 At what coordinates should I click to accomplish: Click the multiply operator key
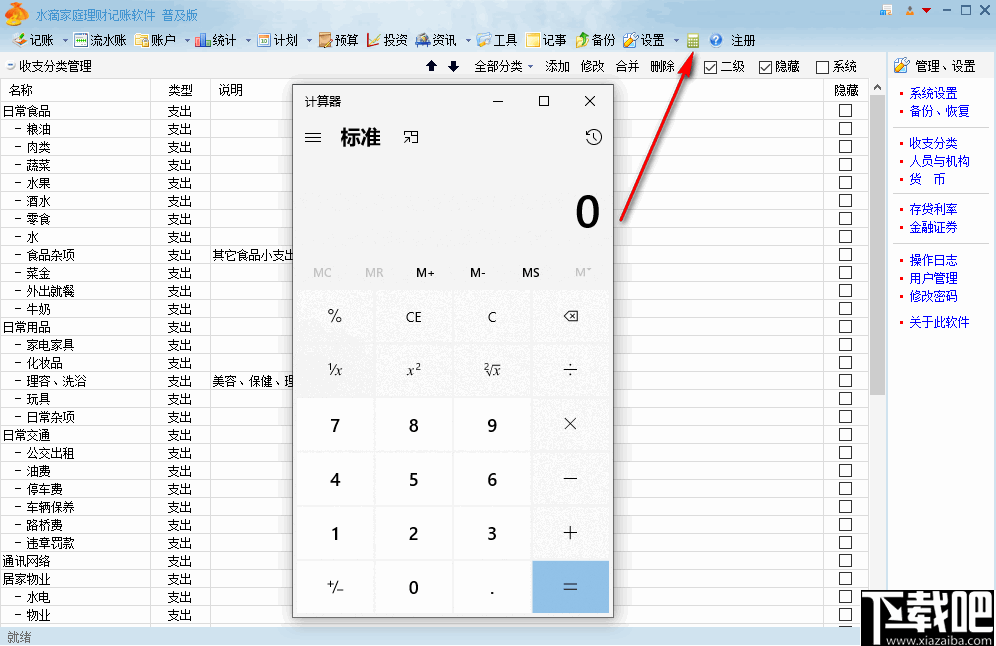(570, 424)
